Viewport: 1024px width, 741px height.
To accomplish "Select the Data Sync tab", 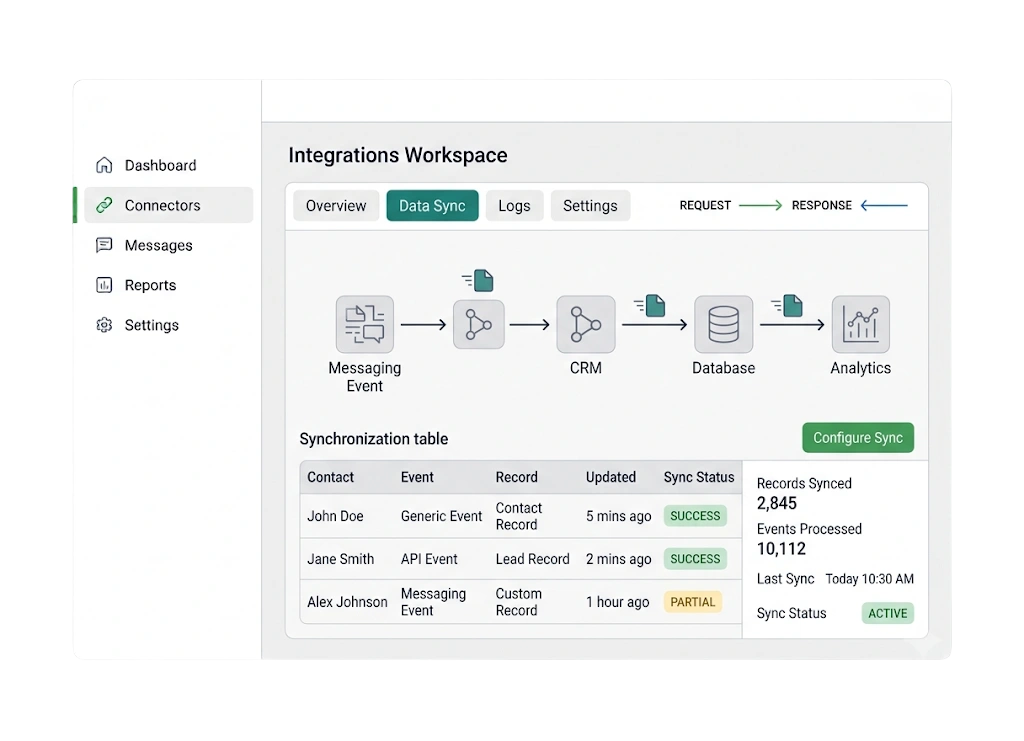I will coord(432,206).
